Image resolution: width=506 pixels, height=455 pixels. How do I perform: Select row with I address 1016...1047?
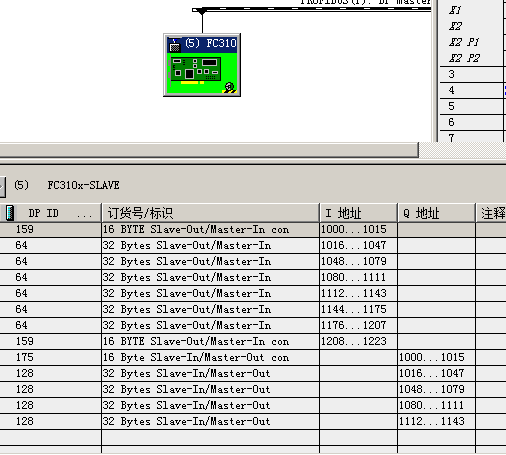(x=253, y=245)
